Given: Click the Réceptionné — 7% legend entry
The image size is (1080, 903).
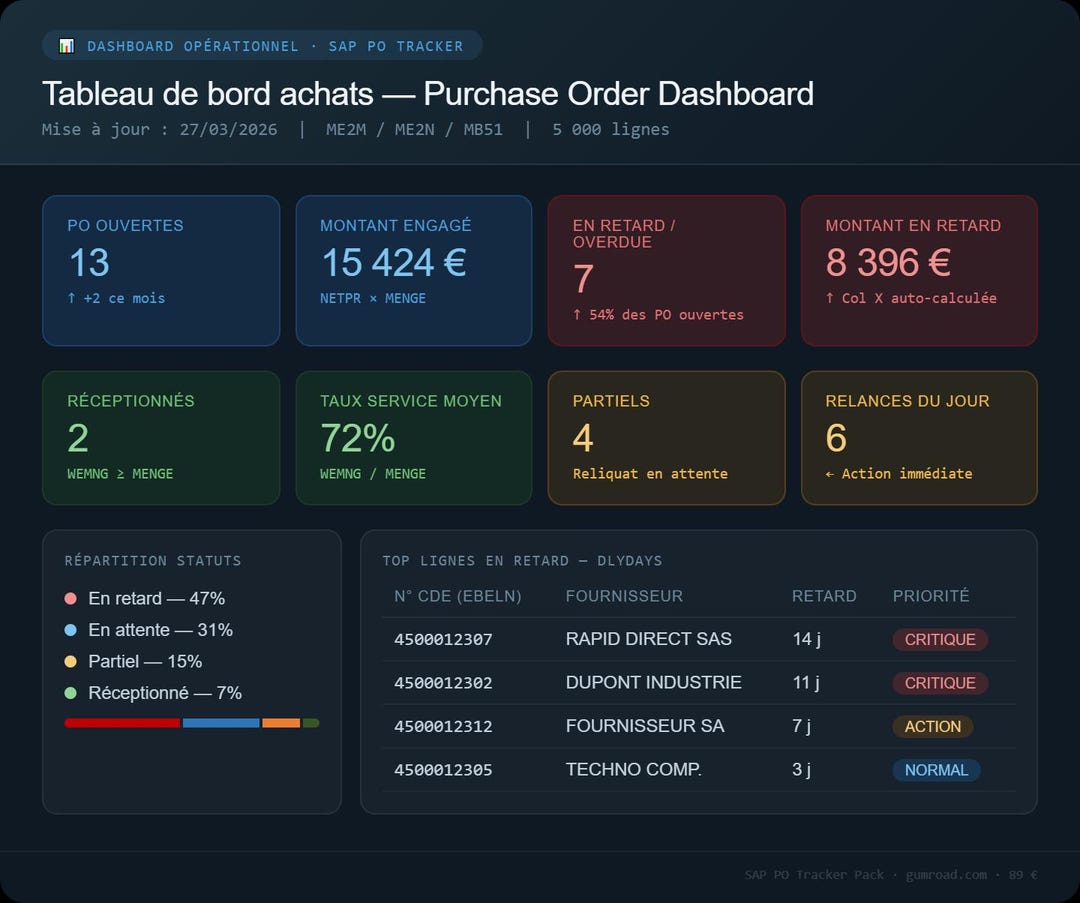Looking at the screenshot, I should [x=154, y=693].
